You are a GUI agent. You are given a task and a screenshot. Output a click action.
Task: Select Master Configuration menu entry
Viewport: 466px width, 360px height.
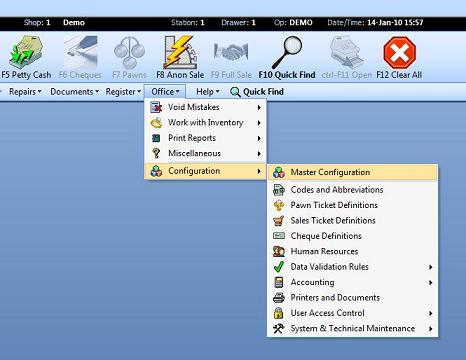tap(353, 172)
